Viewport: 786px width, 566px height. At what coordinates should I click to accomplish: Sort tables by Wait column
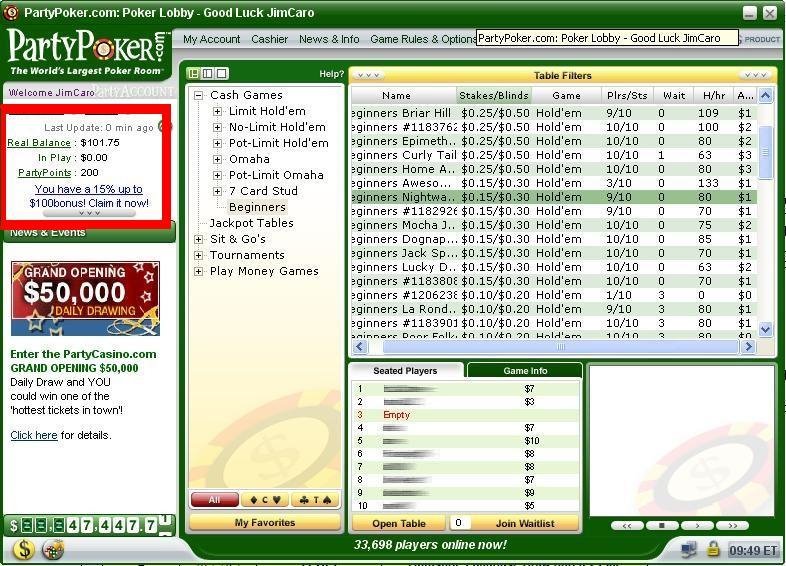674,95
